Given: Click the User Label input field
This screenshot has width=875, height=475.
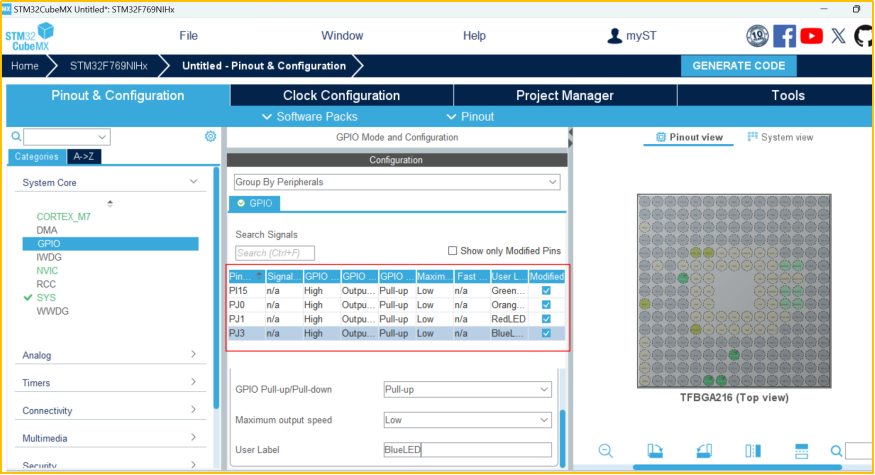Looking at the screenshot, I should tap(467, 450).
